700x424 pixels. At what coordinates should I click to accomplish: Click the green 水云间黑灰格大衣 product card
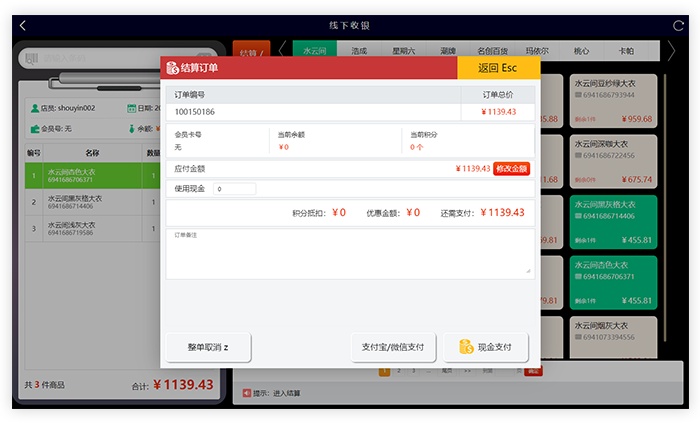613,220
